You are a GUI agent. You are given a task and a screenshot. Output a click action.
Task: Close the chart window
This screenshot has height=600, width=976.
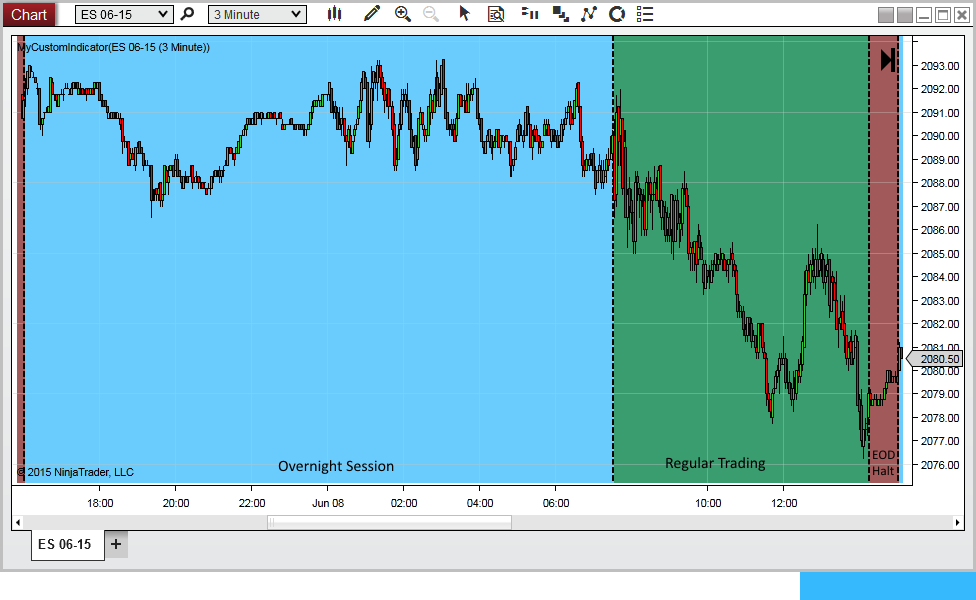[x=962, y=15]
